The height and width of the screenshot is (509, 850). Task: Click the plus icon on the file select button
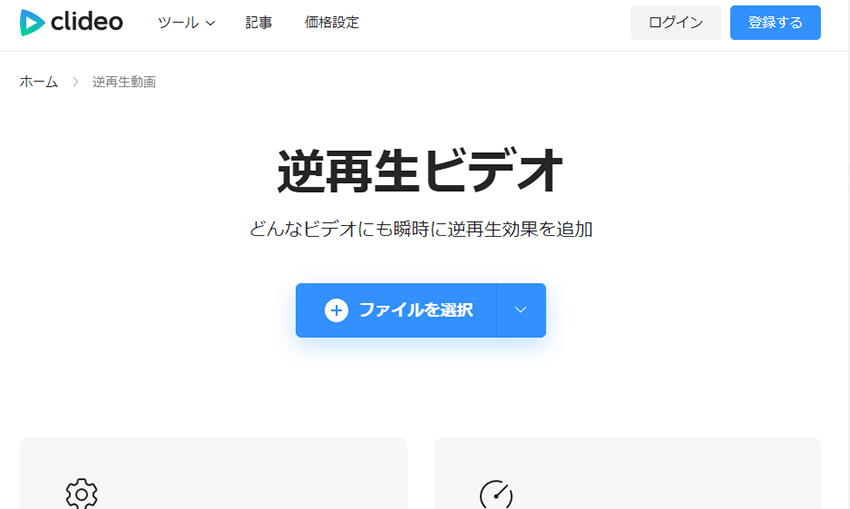coord(336,310)
